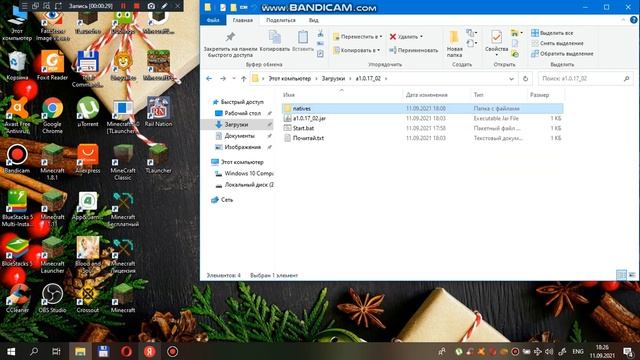Select BlueStacks 5 Multi-Instance desktop icon
640x360 pixels.
click(17, 209)
